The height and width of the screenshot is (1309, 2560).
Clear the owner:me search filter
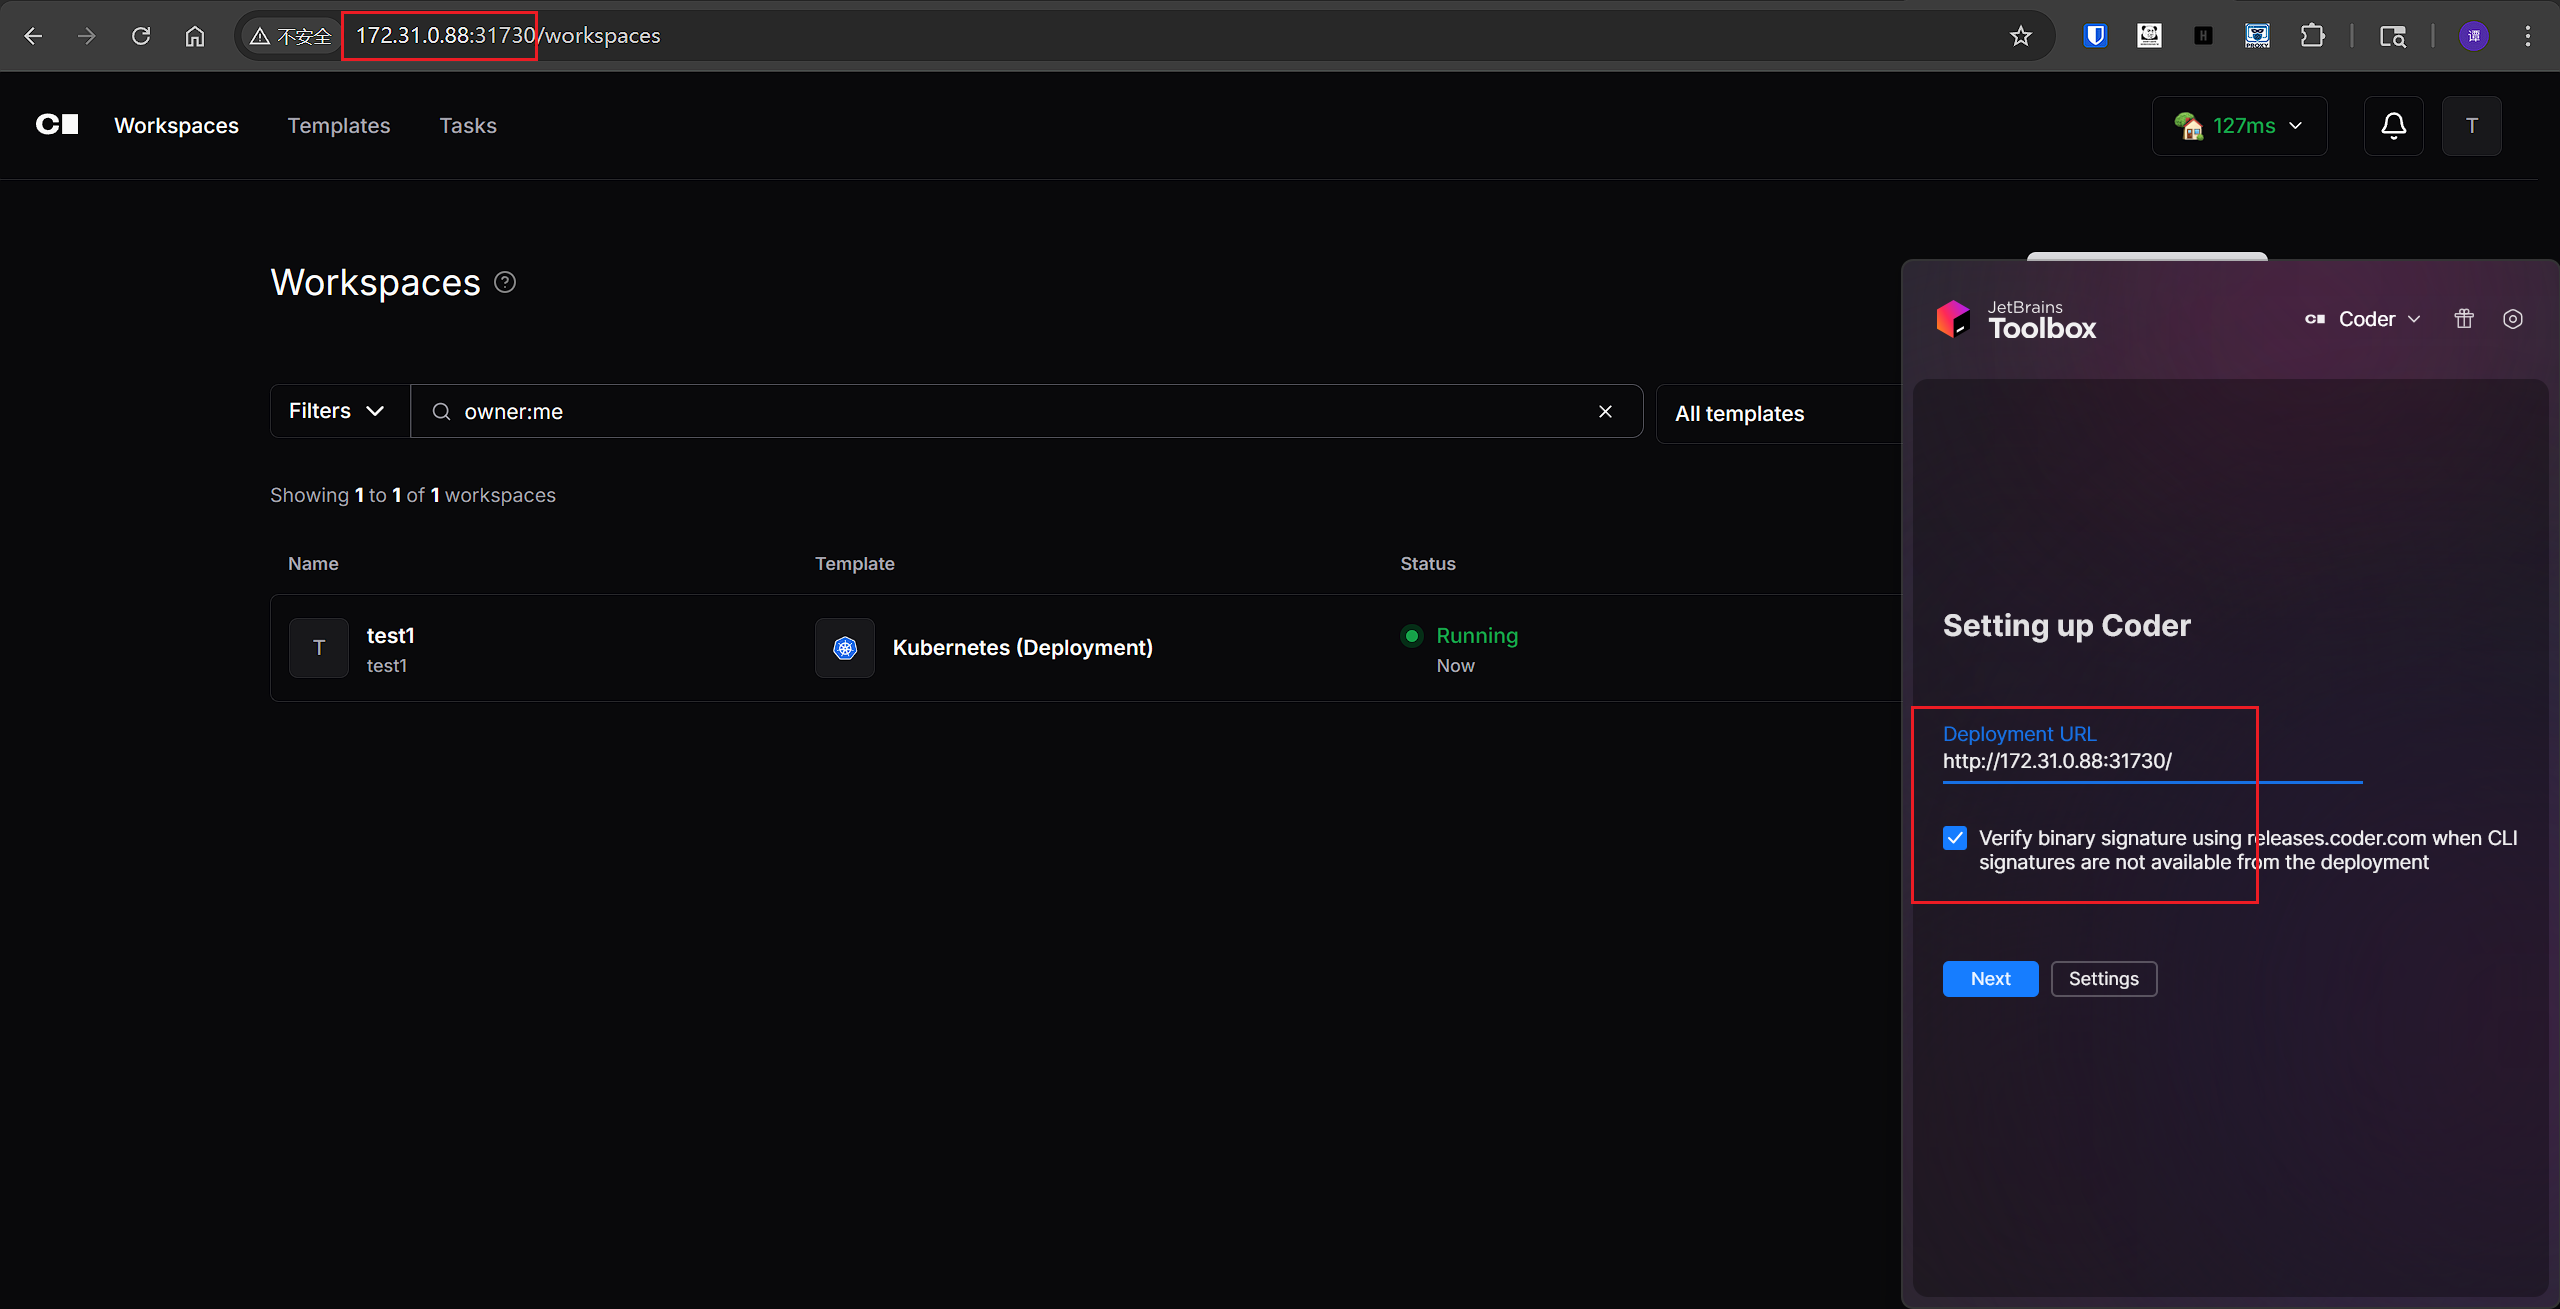(1605, 411)
